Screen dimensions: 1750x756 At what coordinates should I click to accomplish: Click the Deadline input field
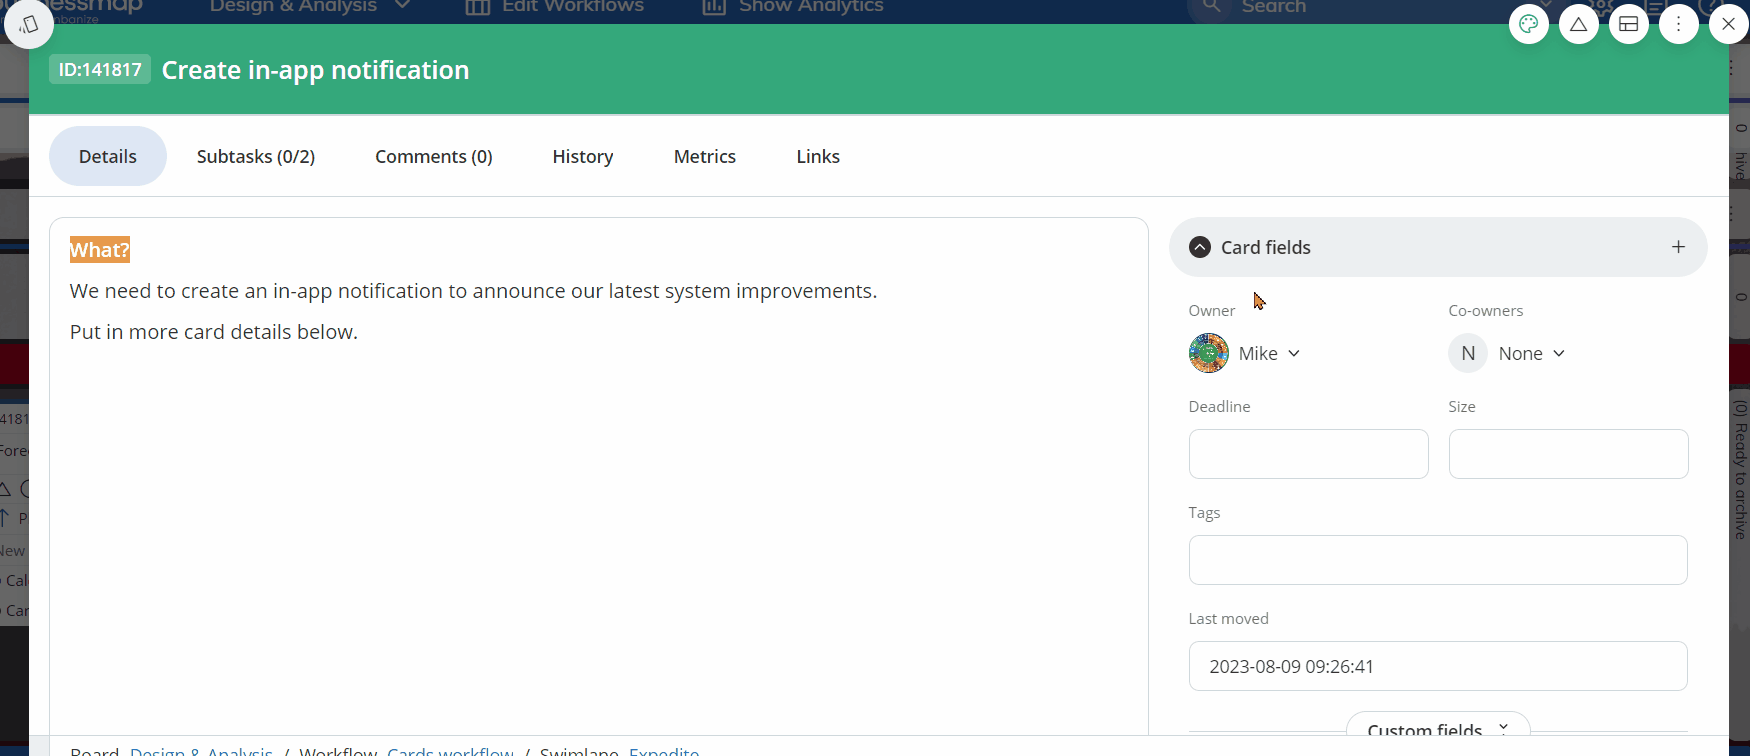click(1308, 454)
